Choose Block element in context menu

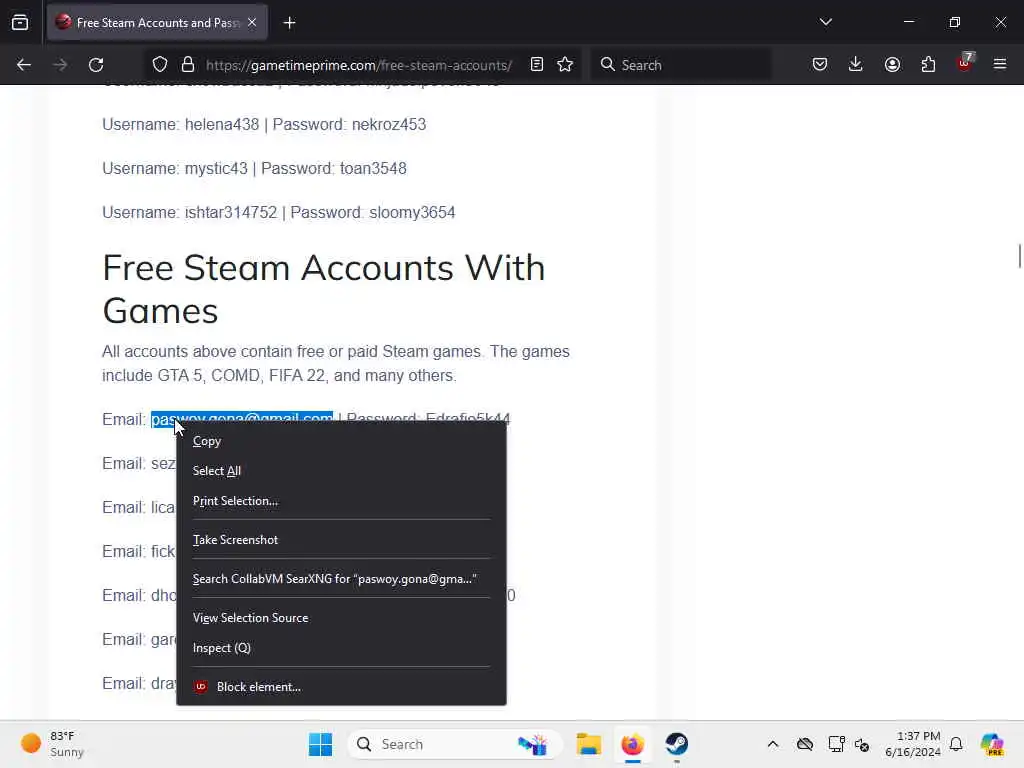coord(341,686)
